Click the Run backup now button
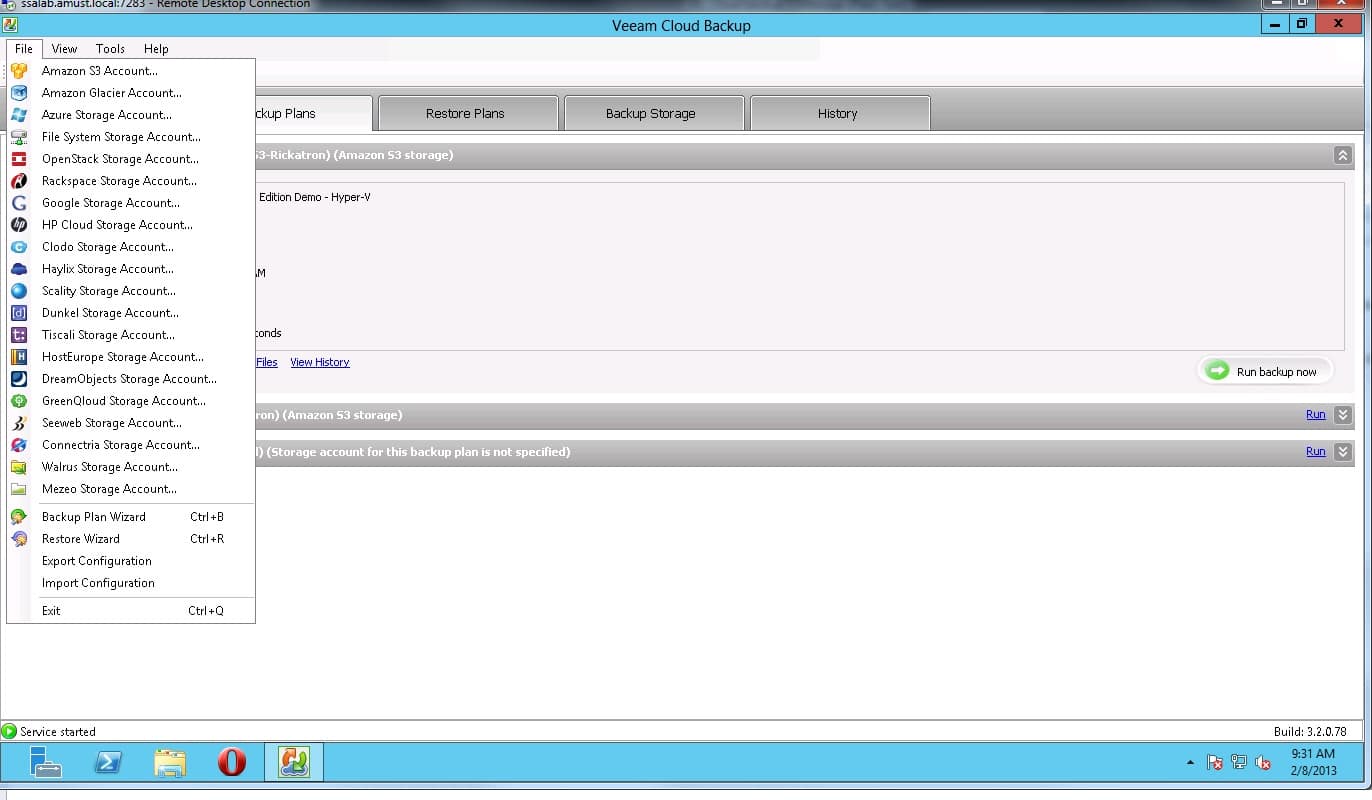1372x800 pixels. pos(1265,371)
